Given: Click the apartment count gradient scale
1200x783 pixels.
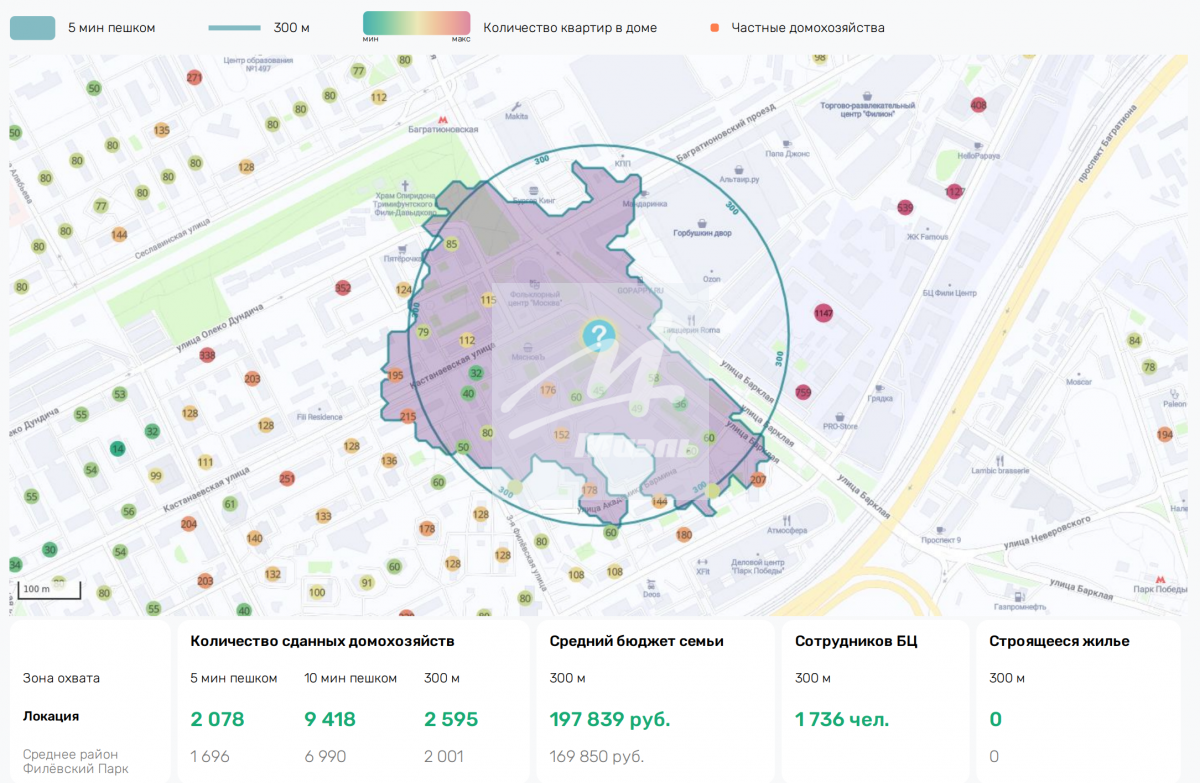Looking at the screenshot, I should tap(416, 24).
